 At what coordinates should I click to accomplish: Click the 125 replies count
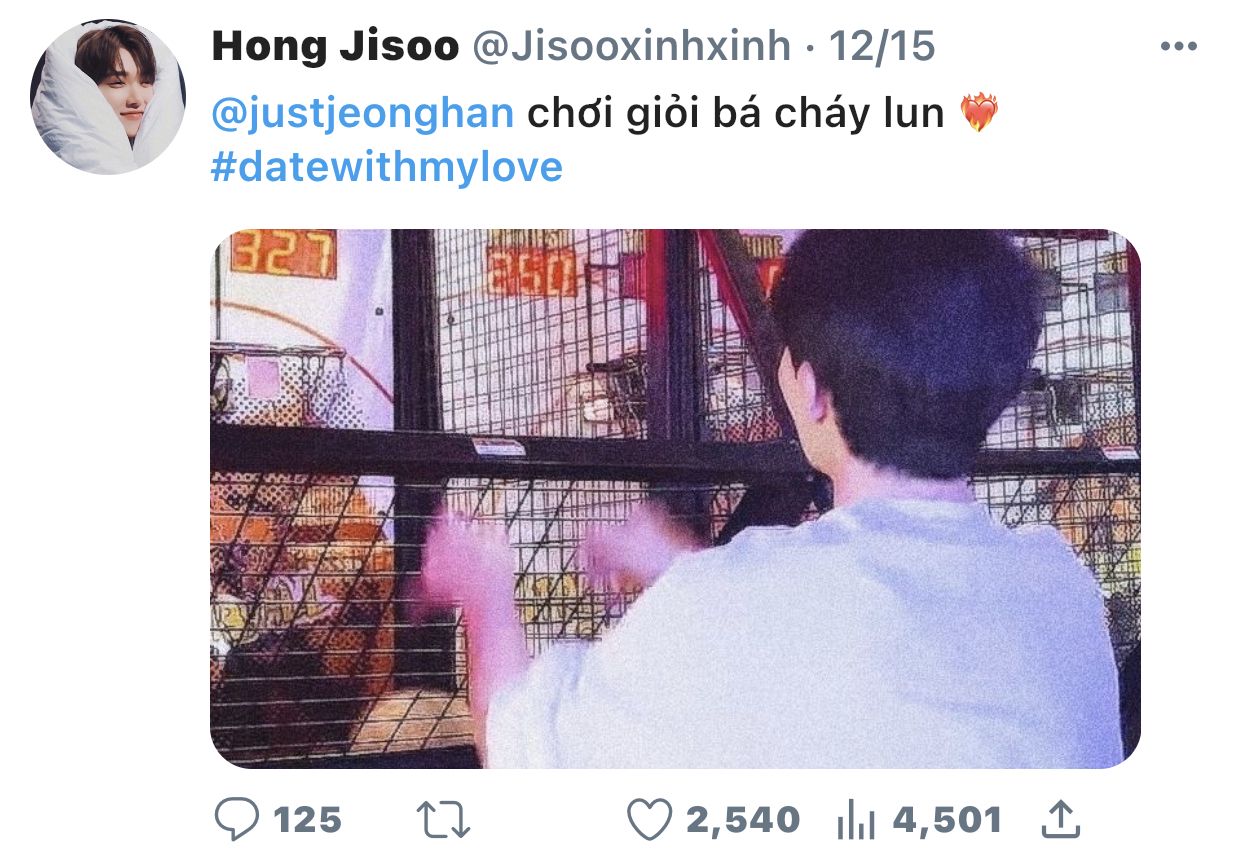pyautogui.click(x=308, y=822)
